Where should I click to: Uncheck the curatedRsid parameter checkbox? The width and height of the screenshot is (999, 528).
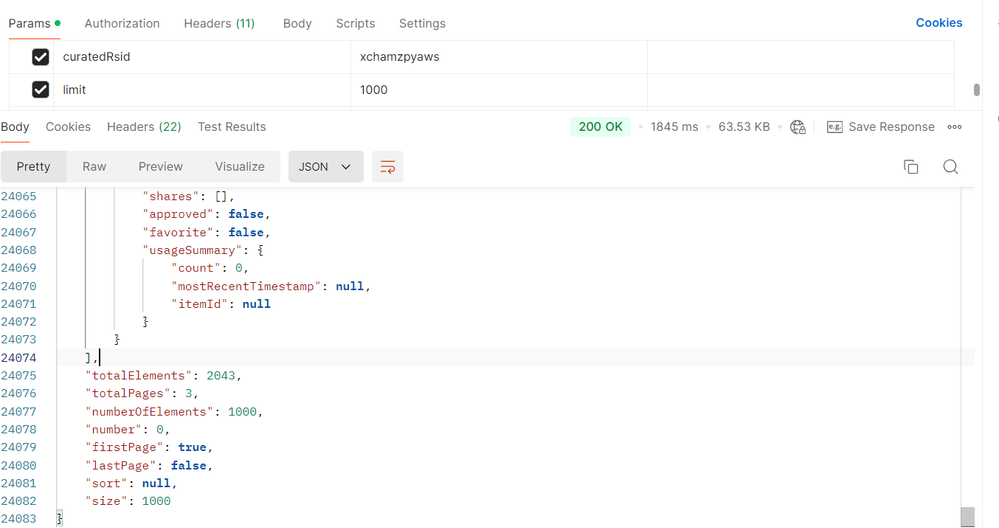(41, 57)
